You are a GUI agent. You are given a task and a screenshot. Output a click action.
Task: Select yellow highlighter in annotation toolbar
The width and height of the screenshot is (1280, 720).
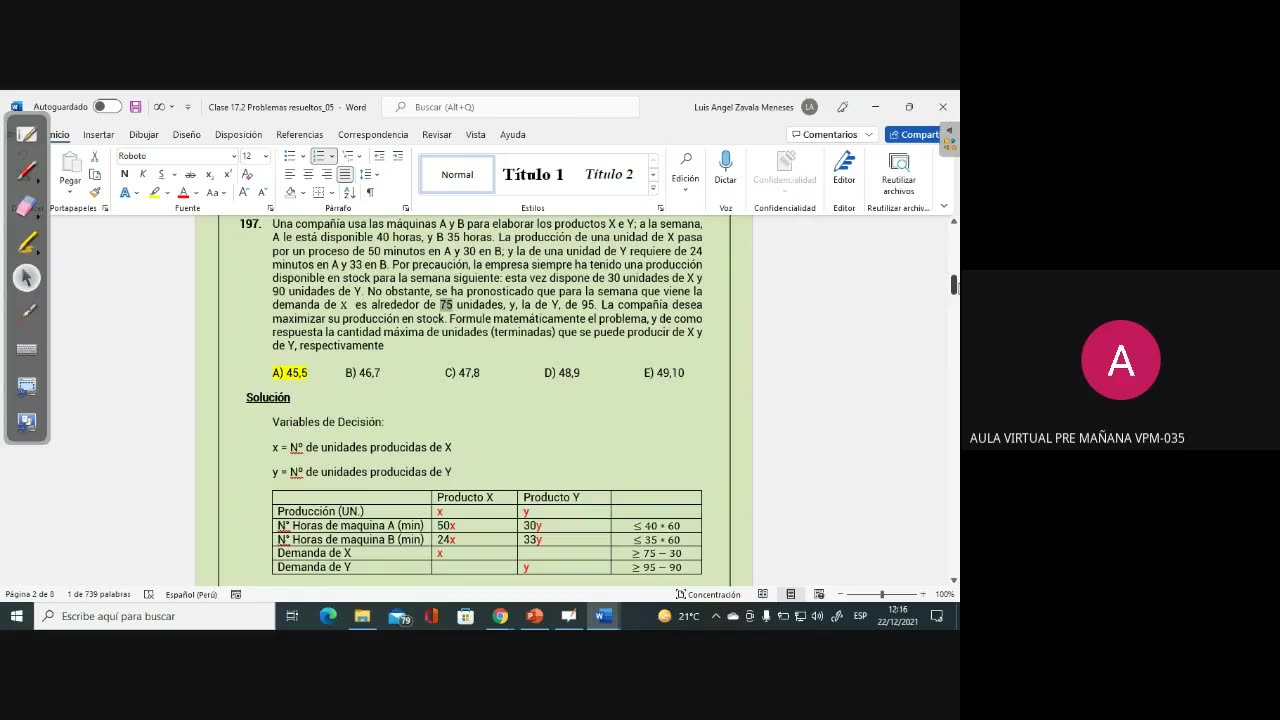[27, 242]
